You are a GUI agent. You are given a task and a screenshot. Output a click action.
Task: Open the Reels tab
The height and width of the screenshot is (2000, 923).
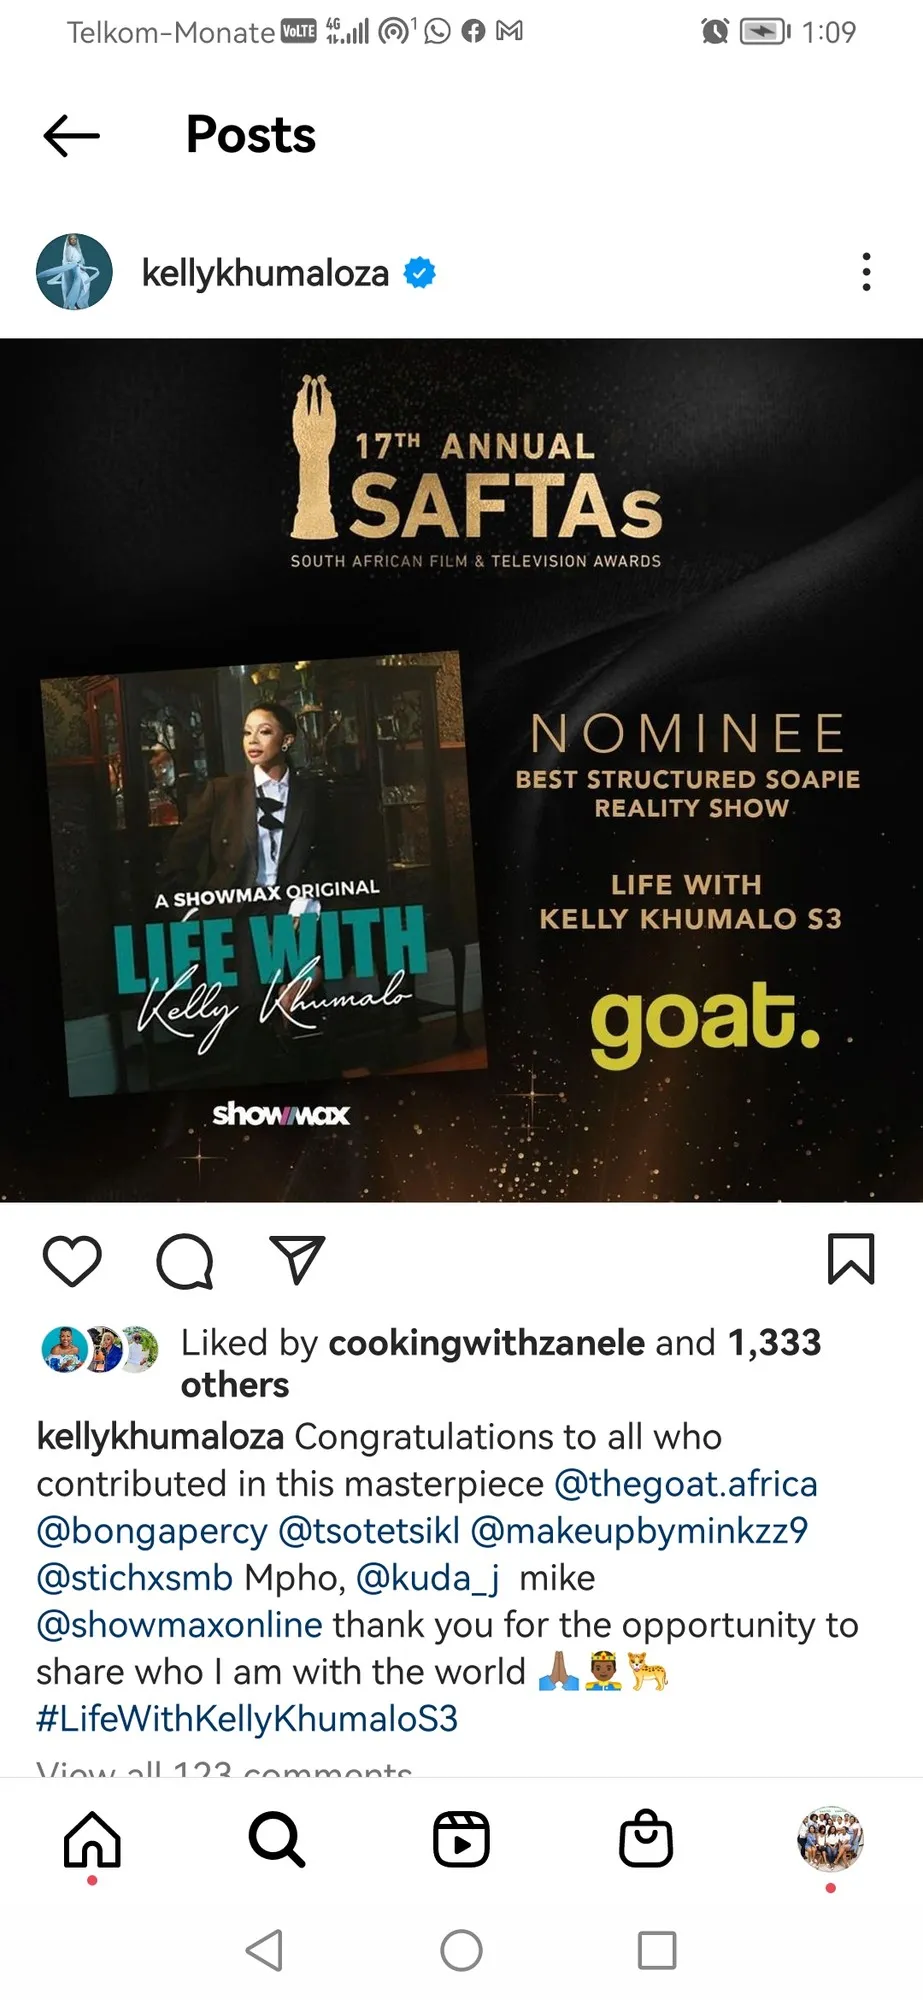click(x=461, y=1840)
